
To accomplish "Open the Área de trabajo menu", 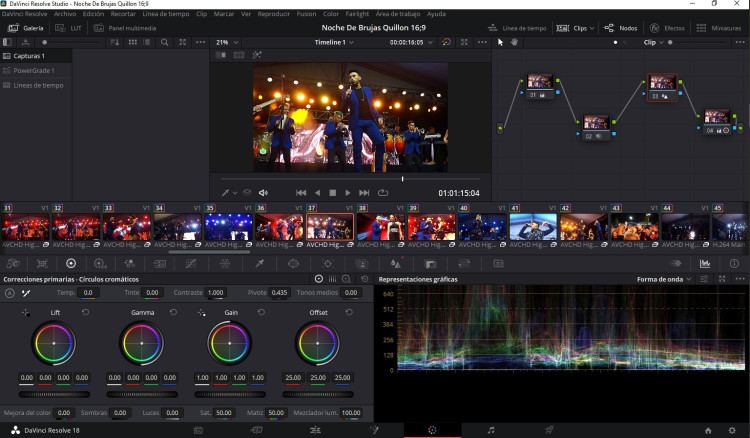I will 397,14.
